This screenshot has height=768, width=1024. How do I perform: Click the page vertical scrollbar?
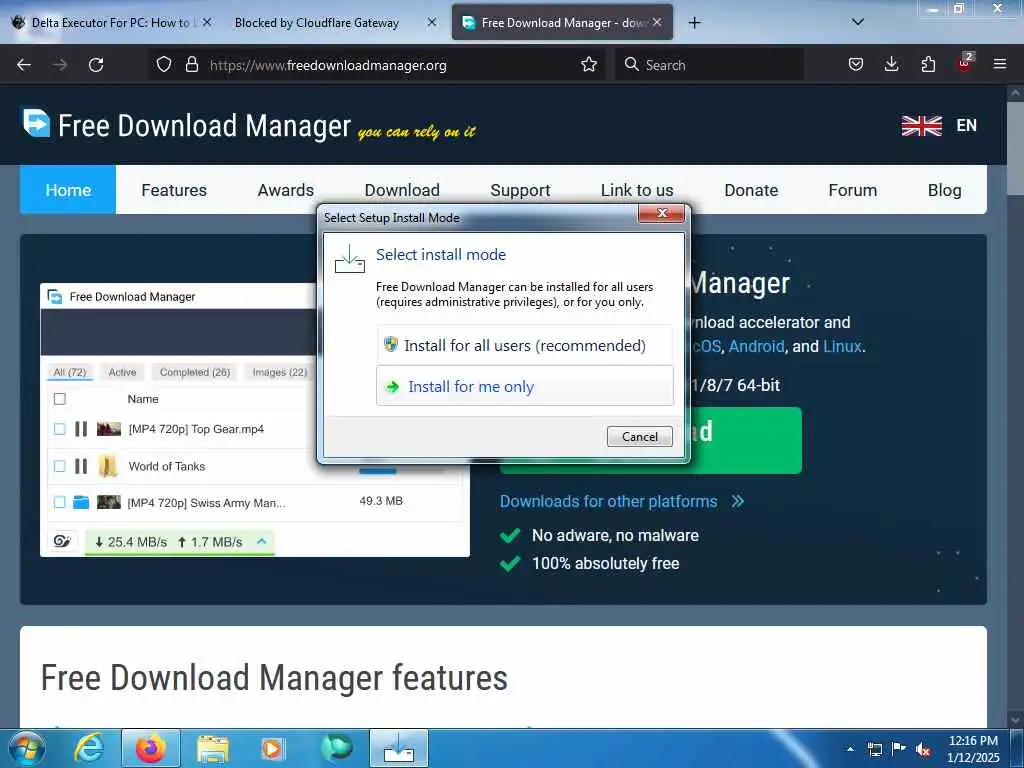point(1015,147)
